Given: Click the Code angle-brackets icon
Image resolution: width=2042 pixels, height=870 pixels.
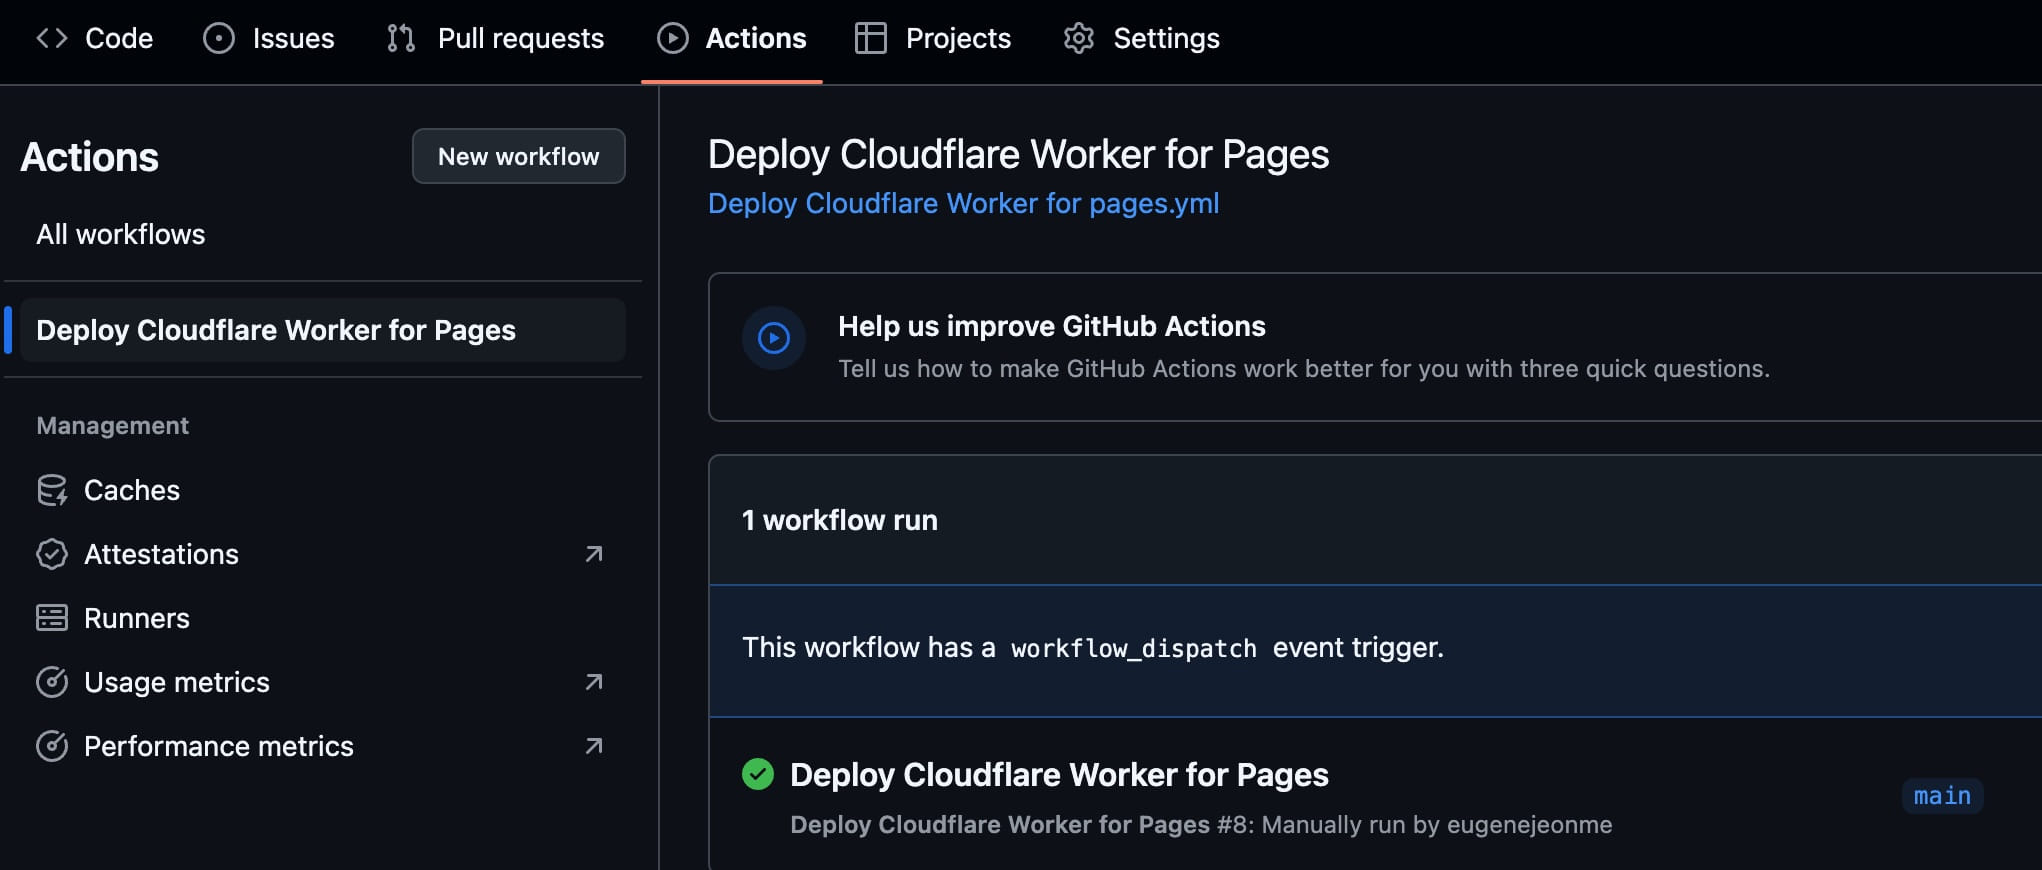Looking at the screenshot, I should coord(52,38).
